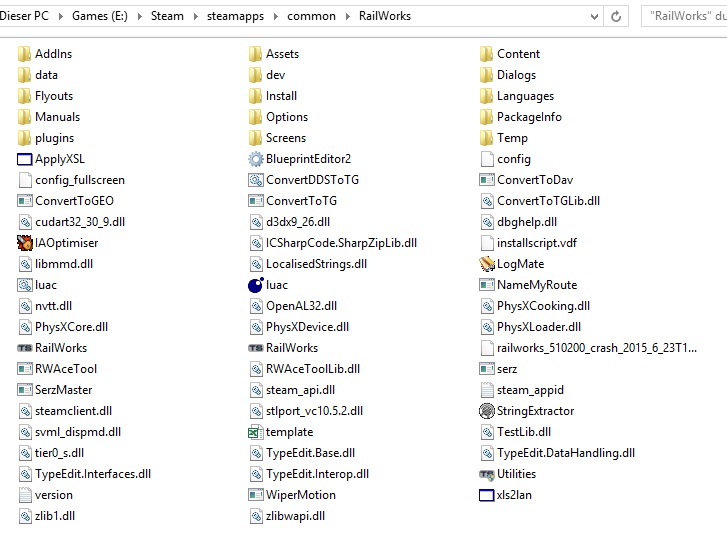
Task: Select TypeEdit.DataHandling.dll file
Action: point(557,453)
